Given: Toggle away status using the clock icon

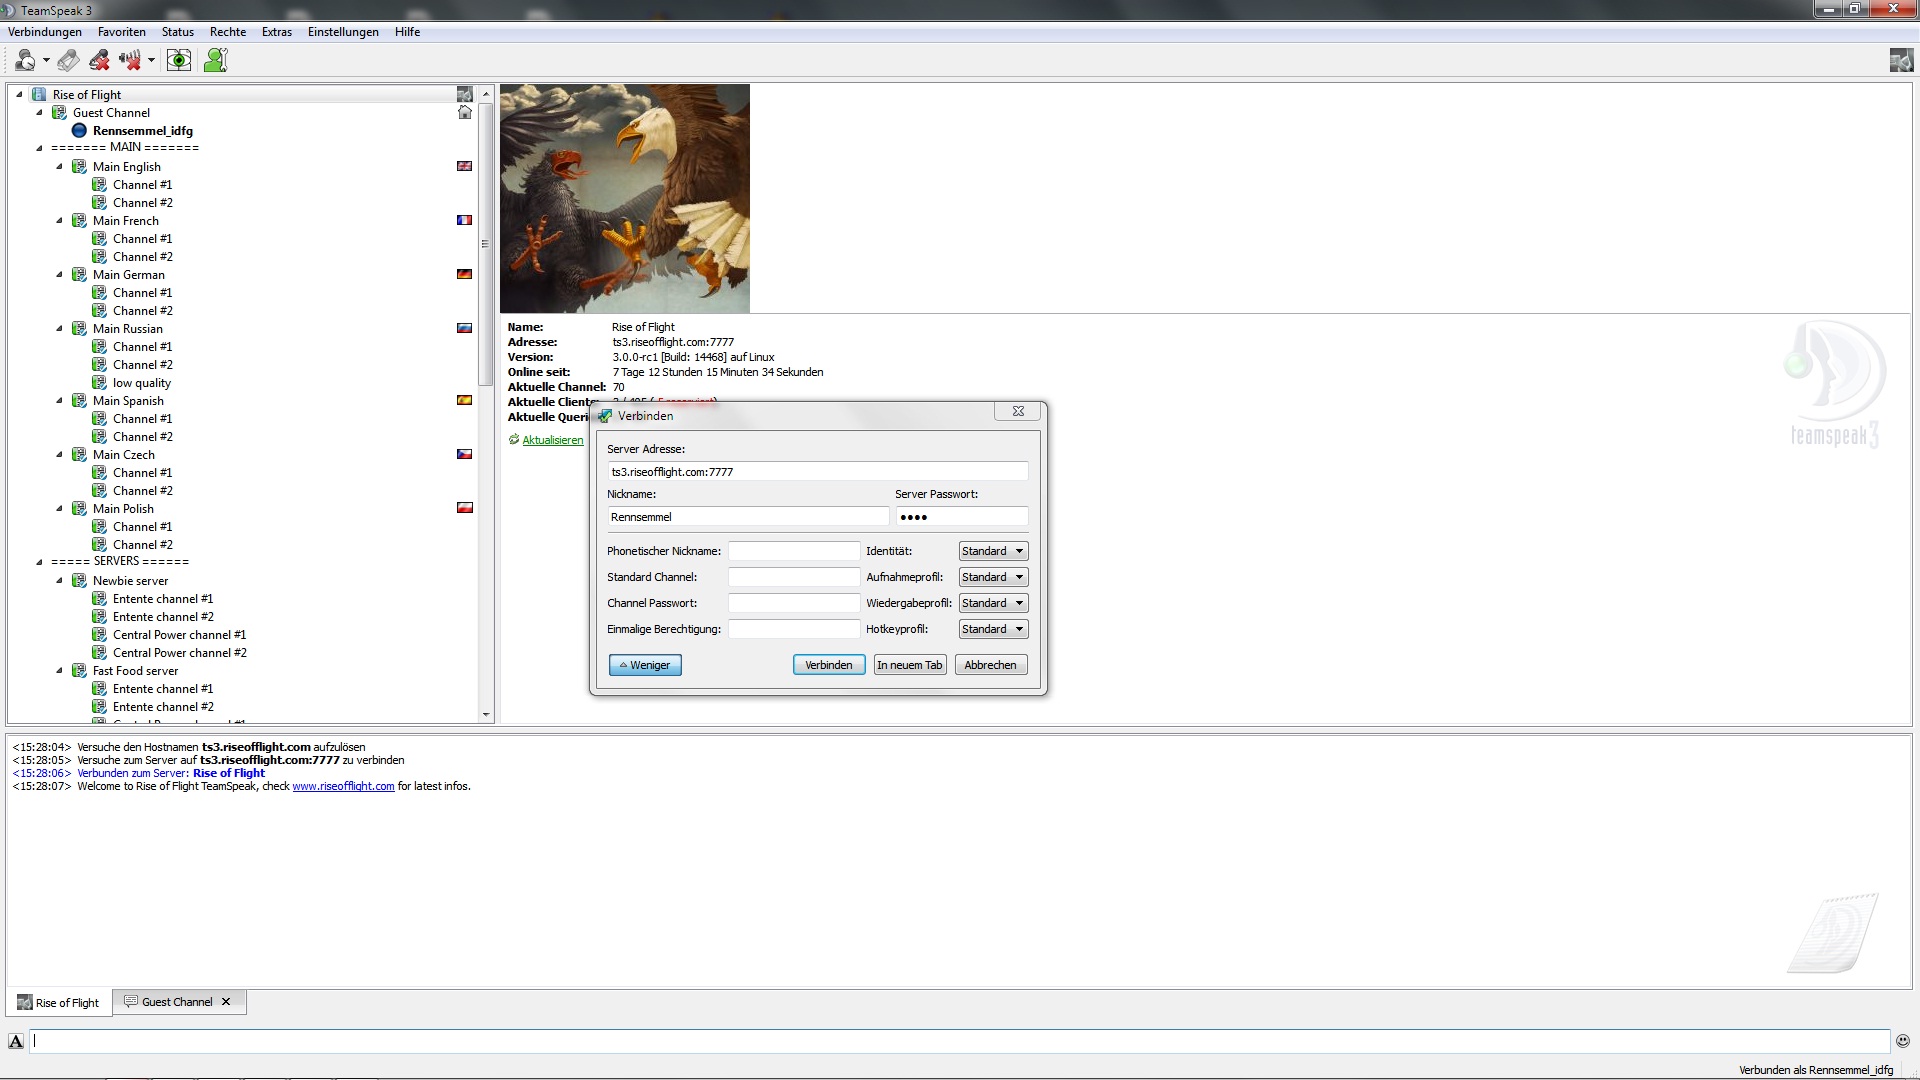Looking at the screenshot, I should tap(25, 60).
